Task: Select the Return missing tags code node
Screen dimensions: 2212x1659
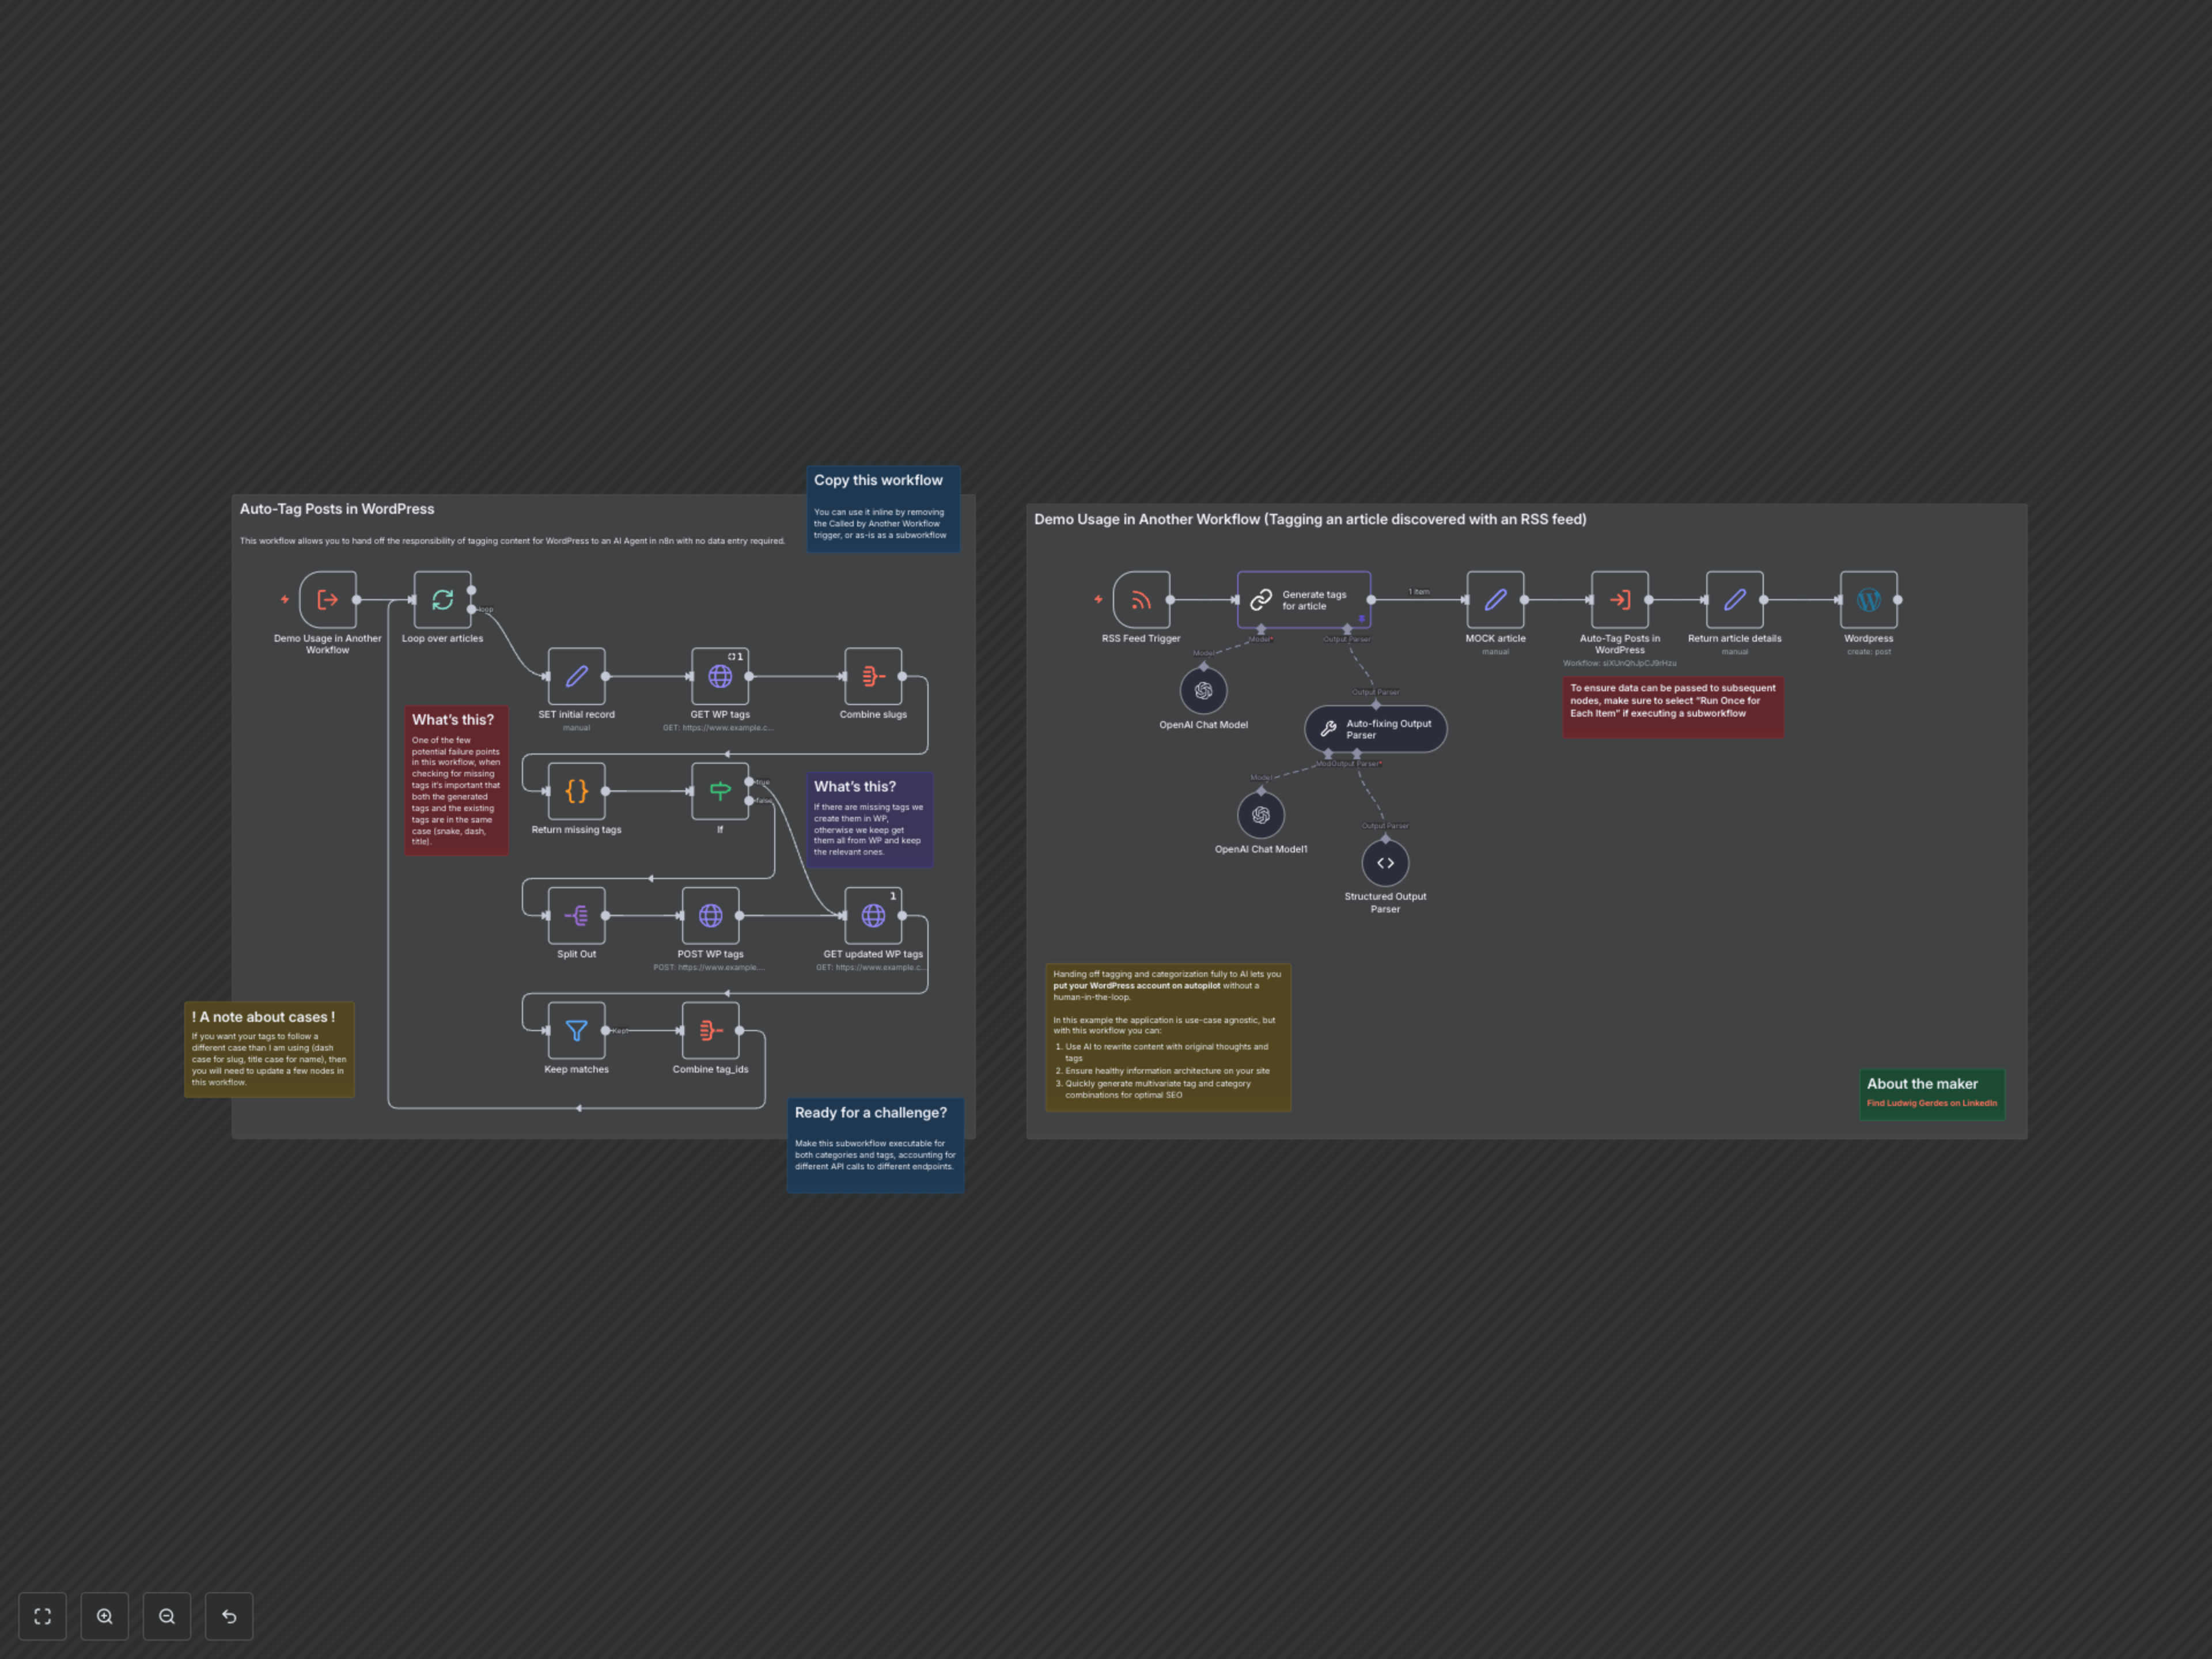Action: click(576, 791)
